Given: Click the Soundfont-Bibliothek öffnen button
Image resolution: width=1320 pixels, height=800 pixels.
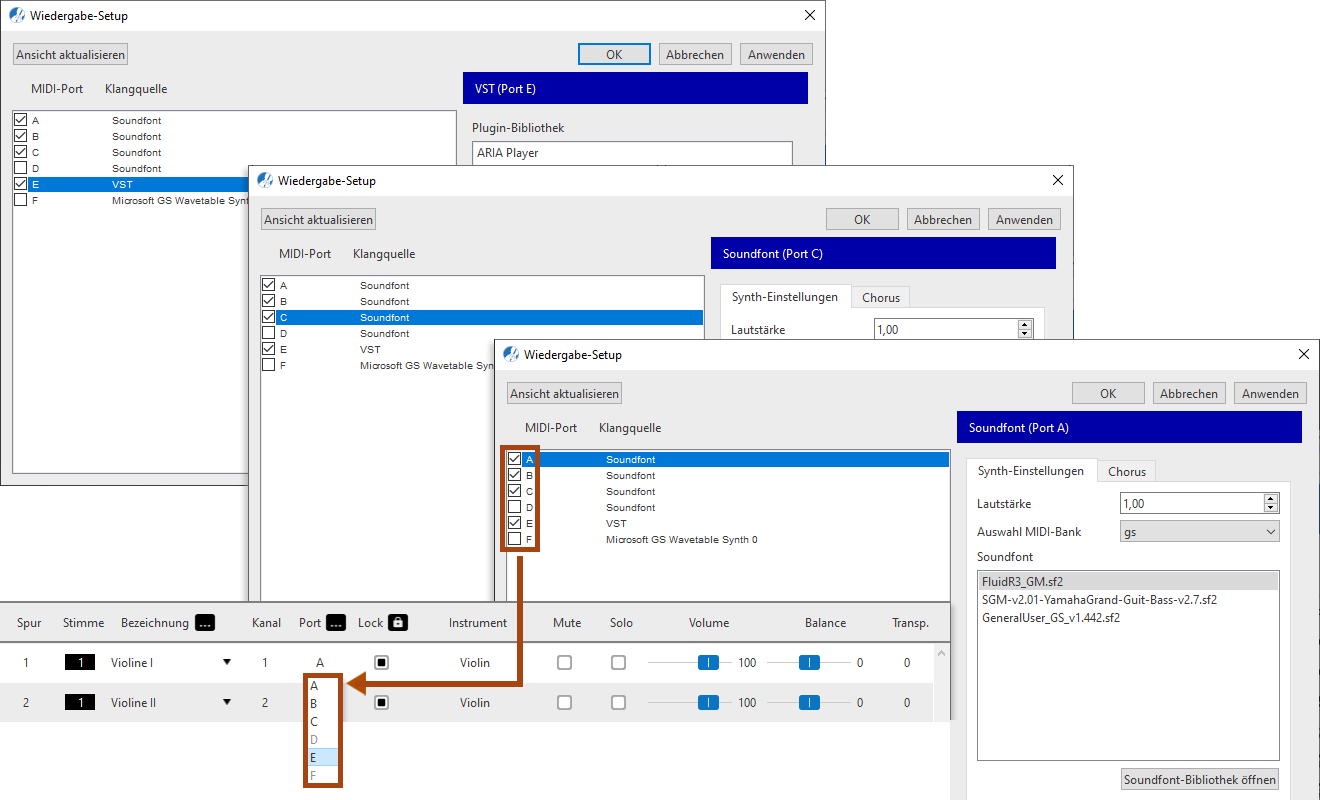Looking at the screenshot, I should [1200, 779].
